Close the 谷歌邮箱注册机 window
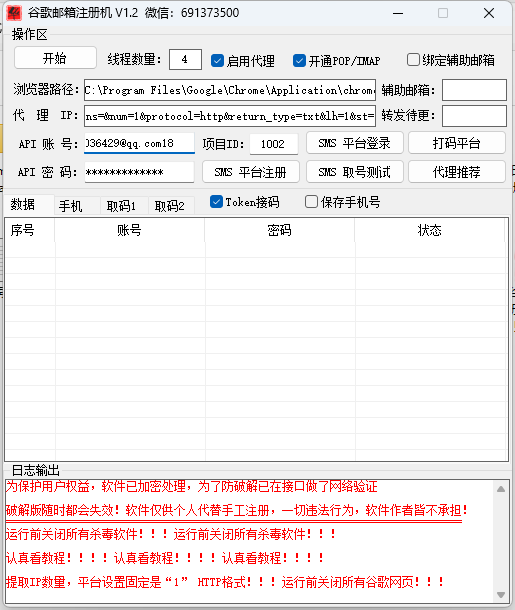This screenshot has width=515, height=610. pos(489,13)
